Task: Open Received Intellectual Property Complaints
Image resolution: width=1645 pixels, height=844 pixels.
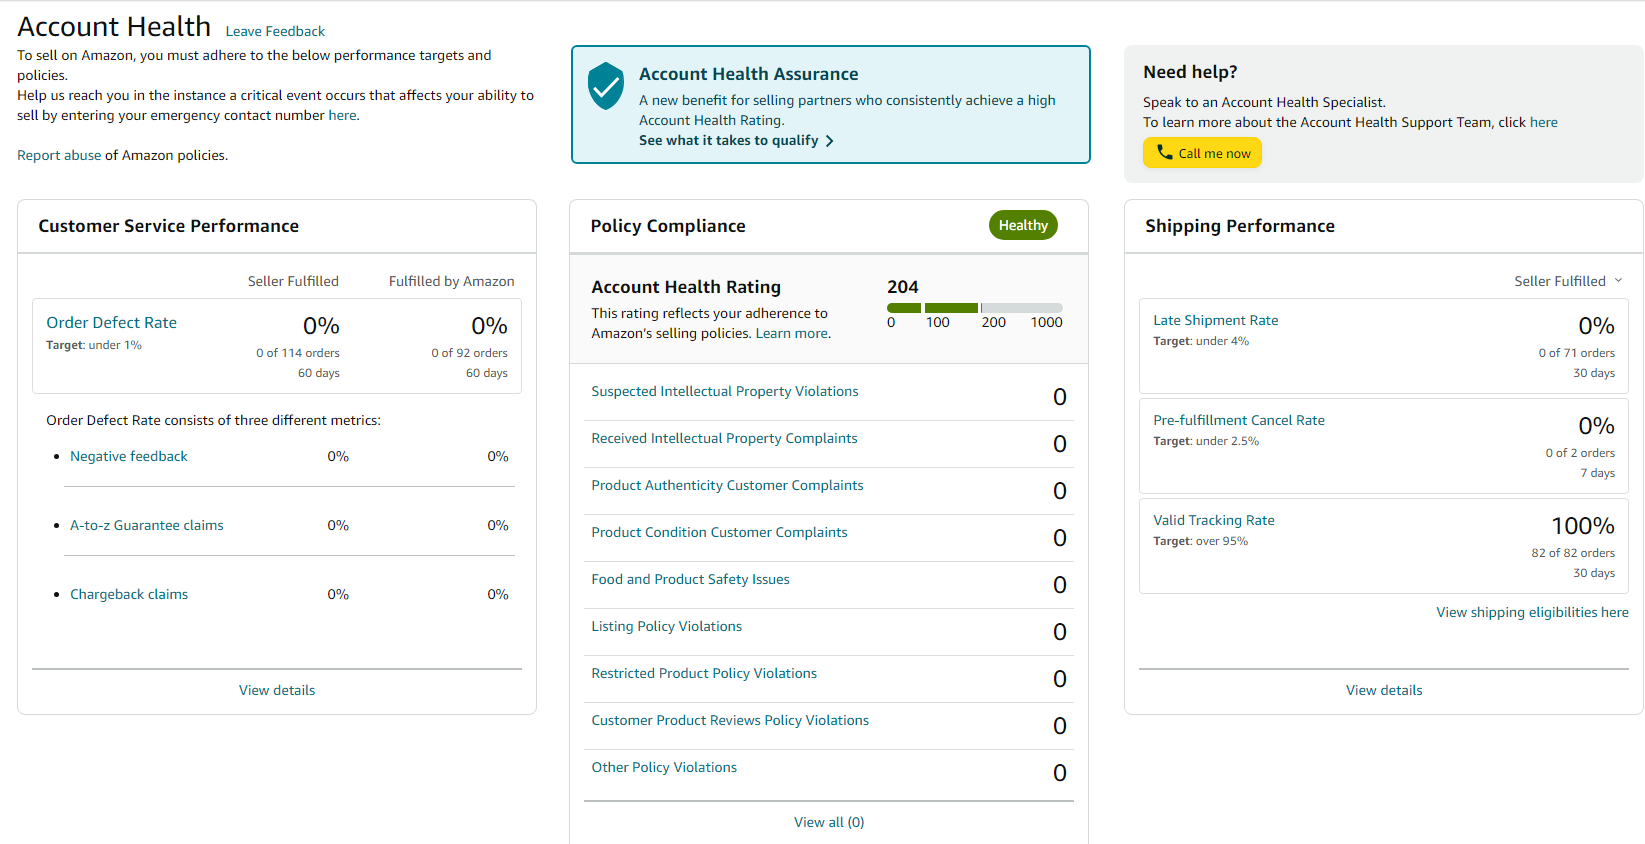Action: [x=724, y=438]
